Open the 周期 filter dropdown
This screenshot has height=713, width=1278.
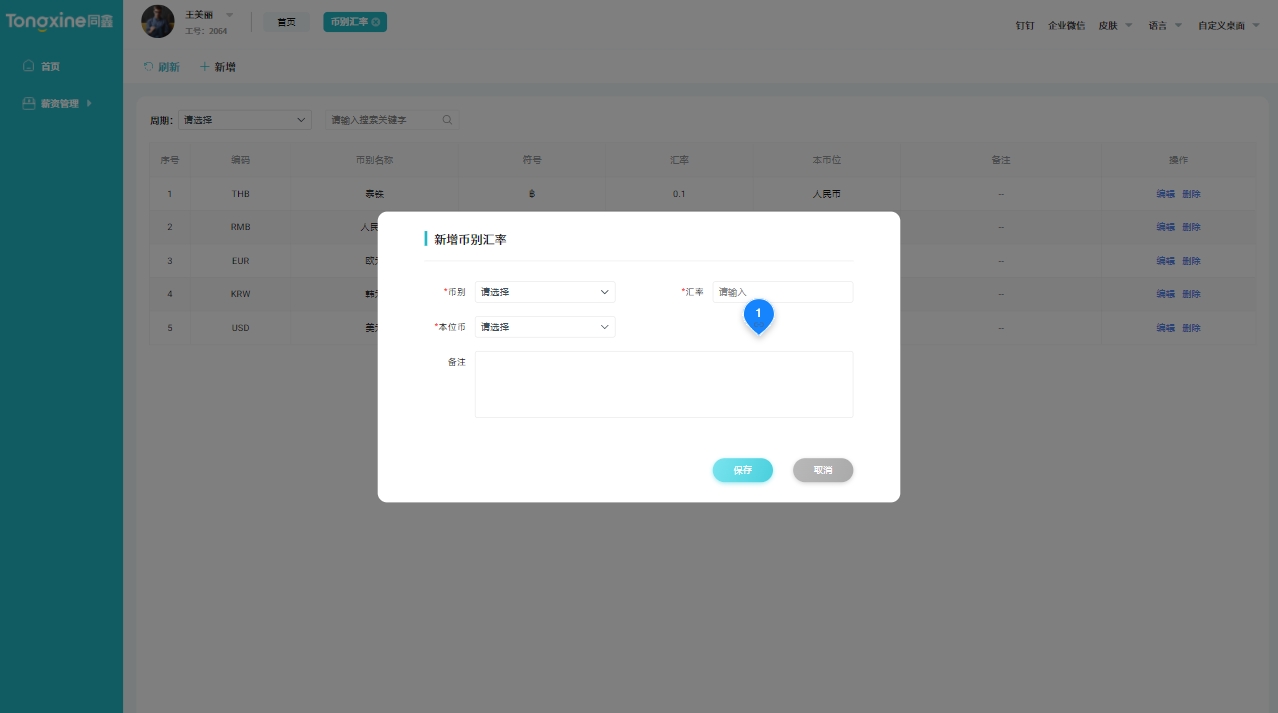(245, 120)
